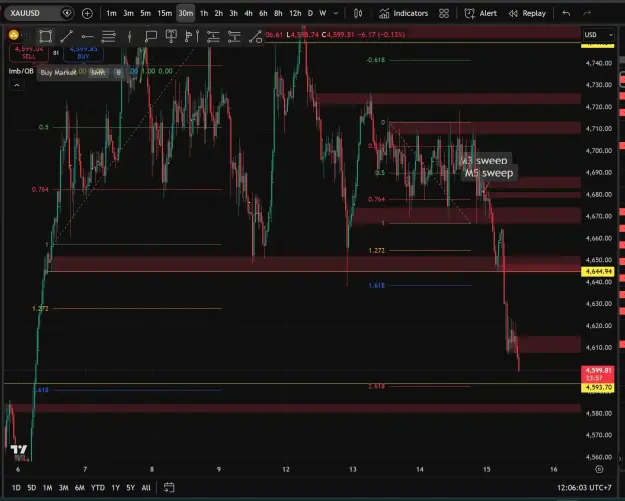The width and height of the screenshot is (625, 501).
Task: Switch to the daily D timeframe
Action: 310,13
